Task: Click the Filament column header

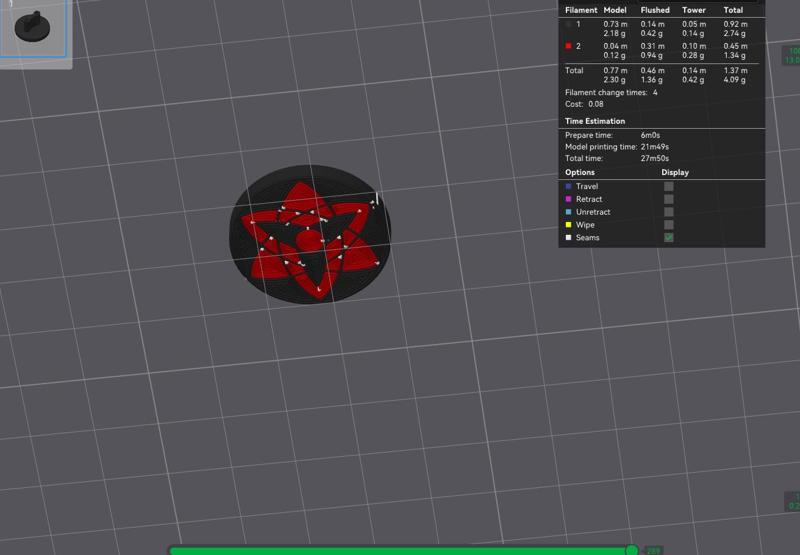Action: [581, 10]
